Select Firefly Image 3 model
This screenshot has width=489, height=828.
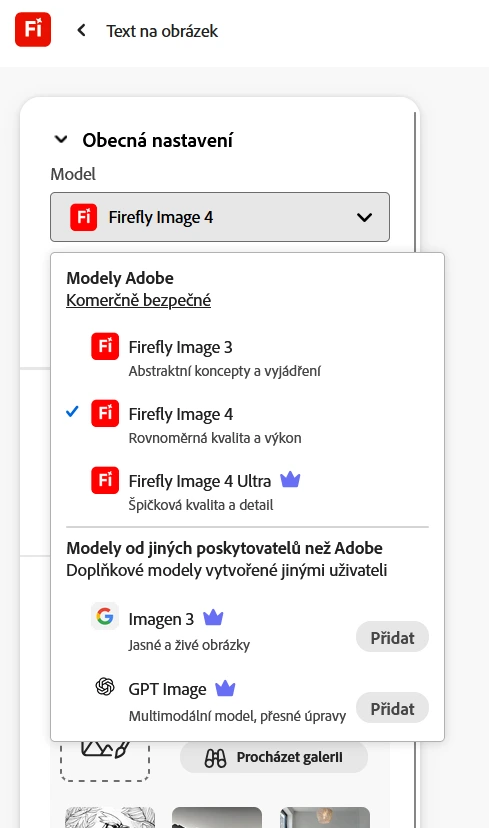248,358
